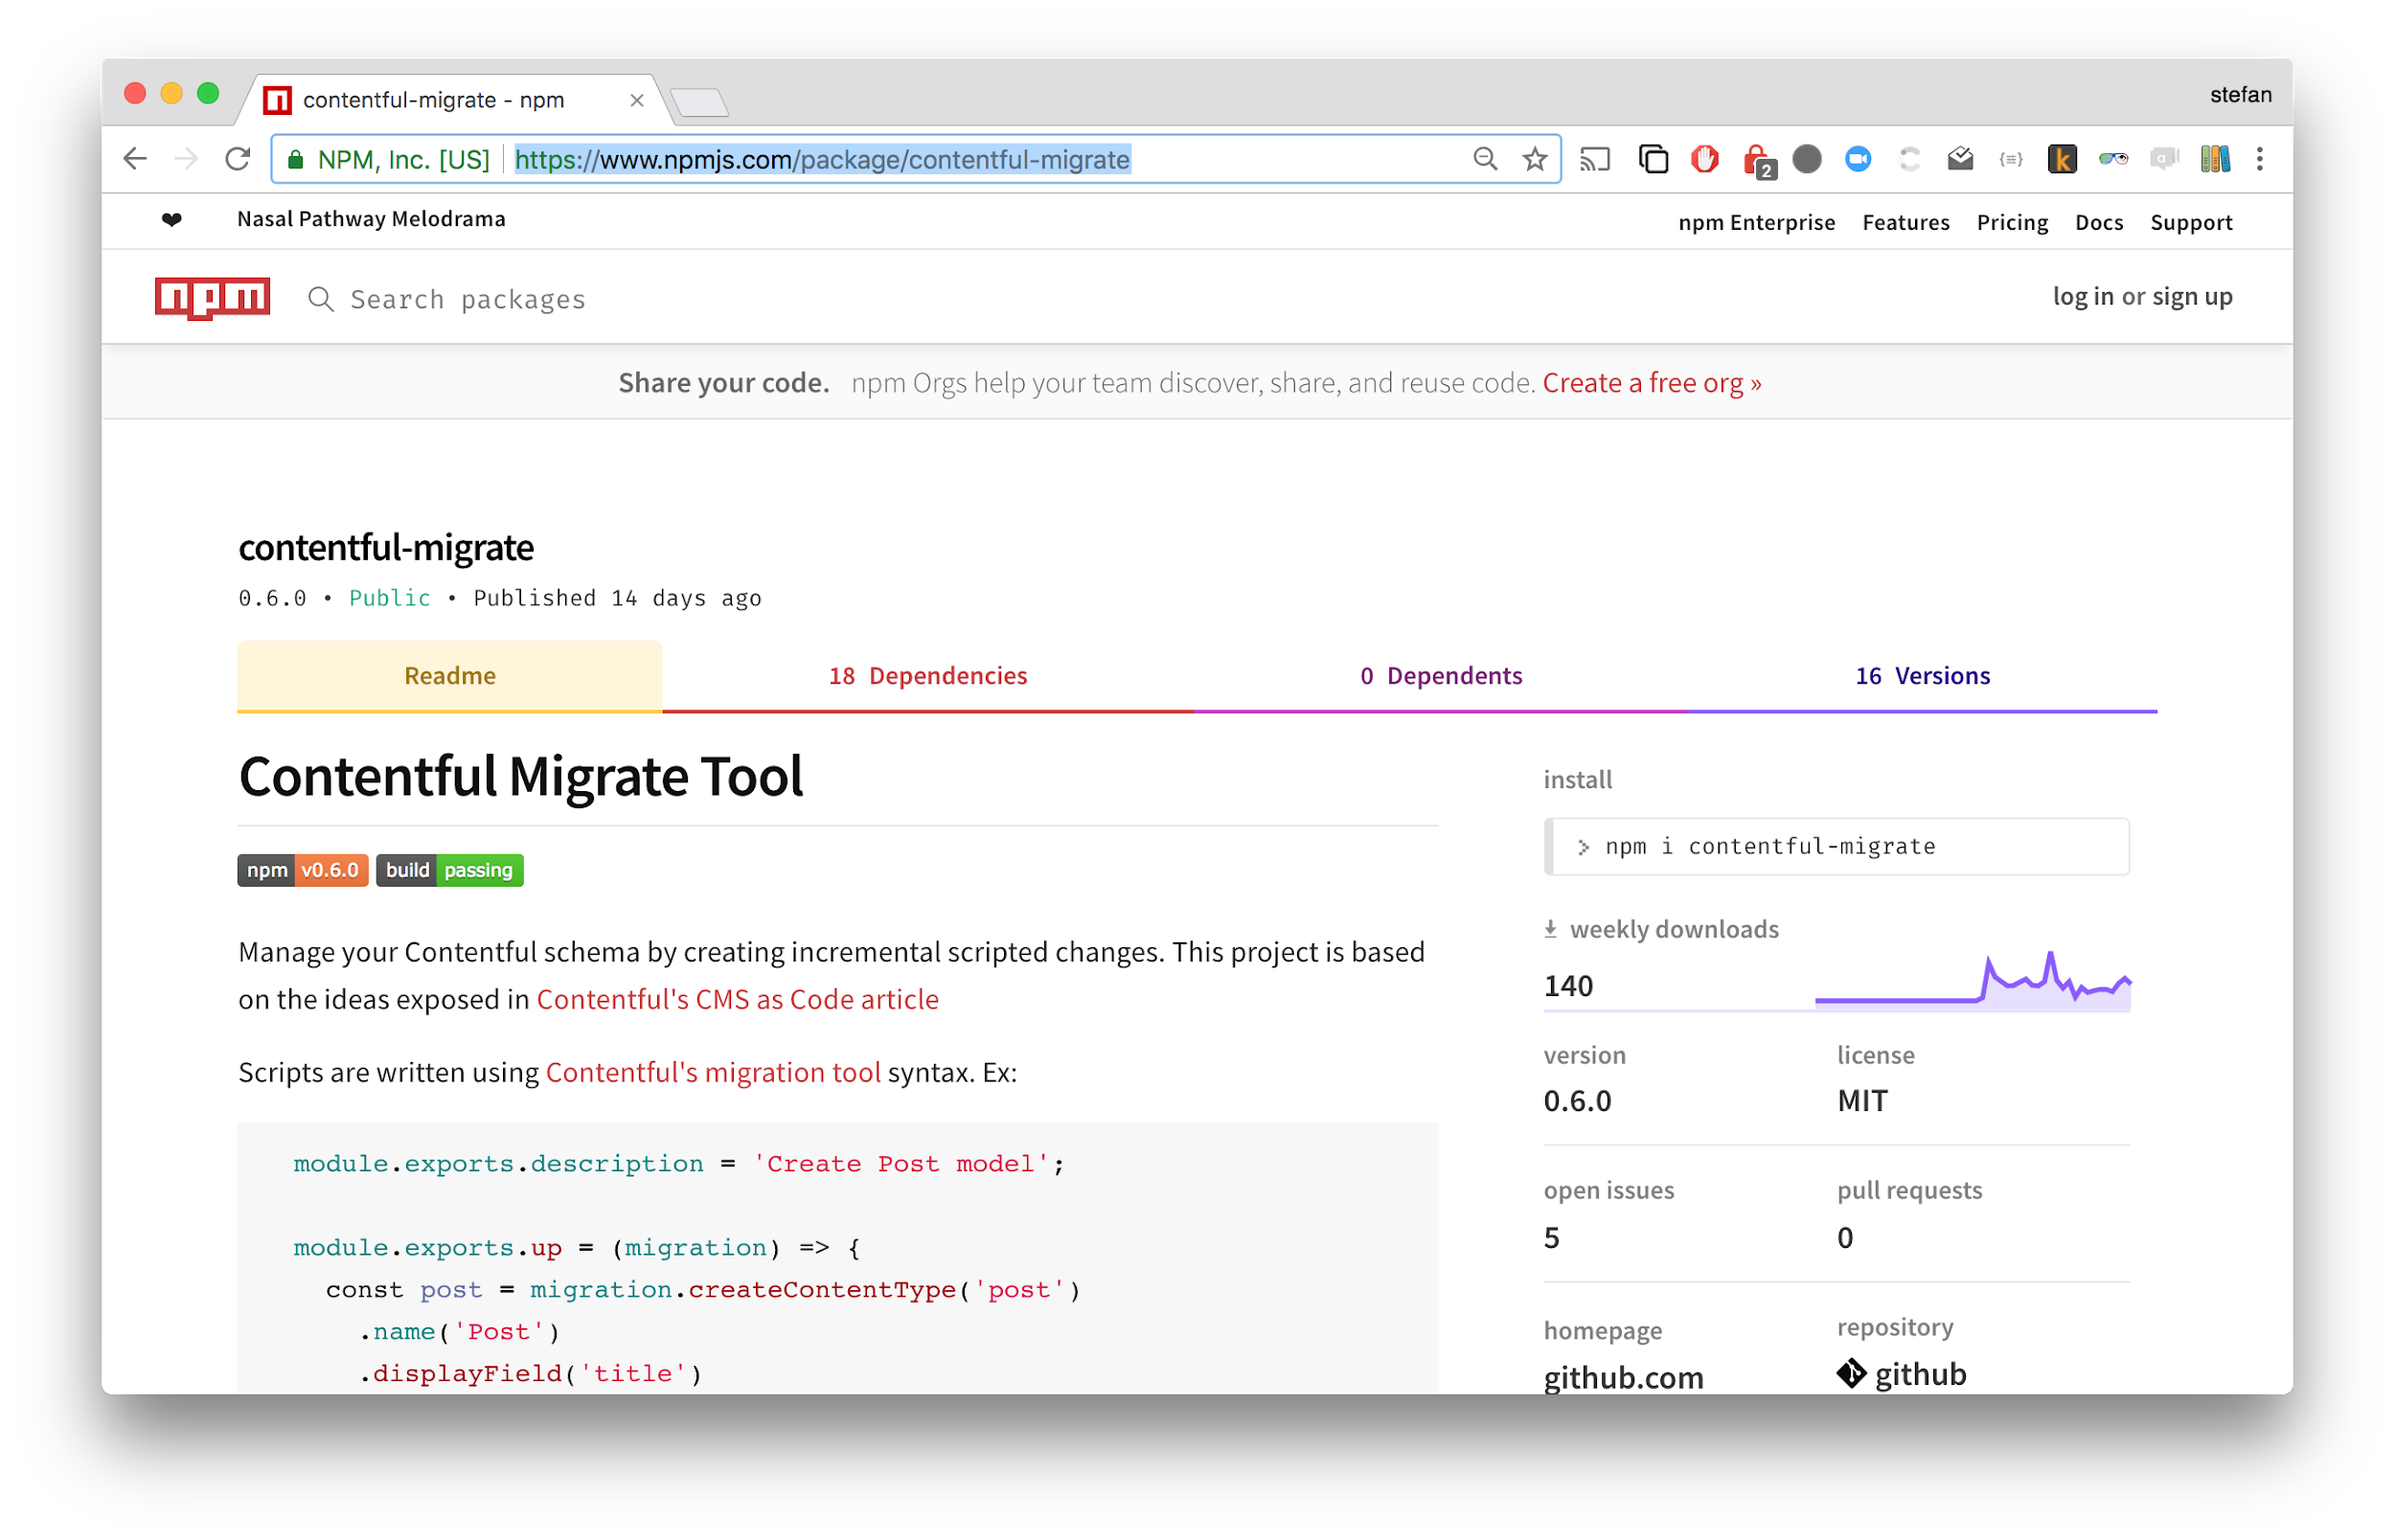Click log in link
The image size is (2395, 1540).
[x=2082, y=297]
